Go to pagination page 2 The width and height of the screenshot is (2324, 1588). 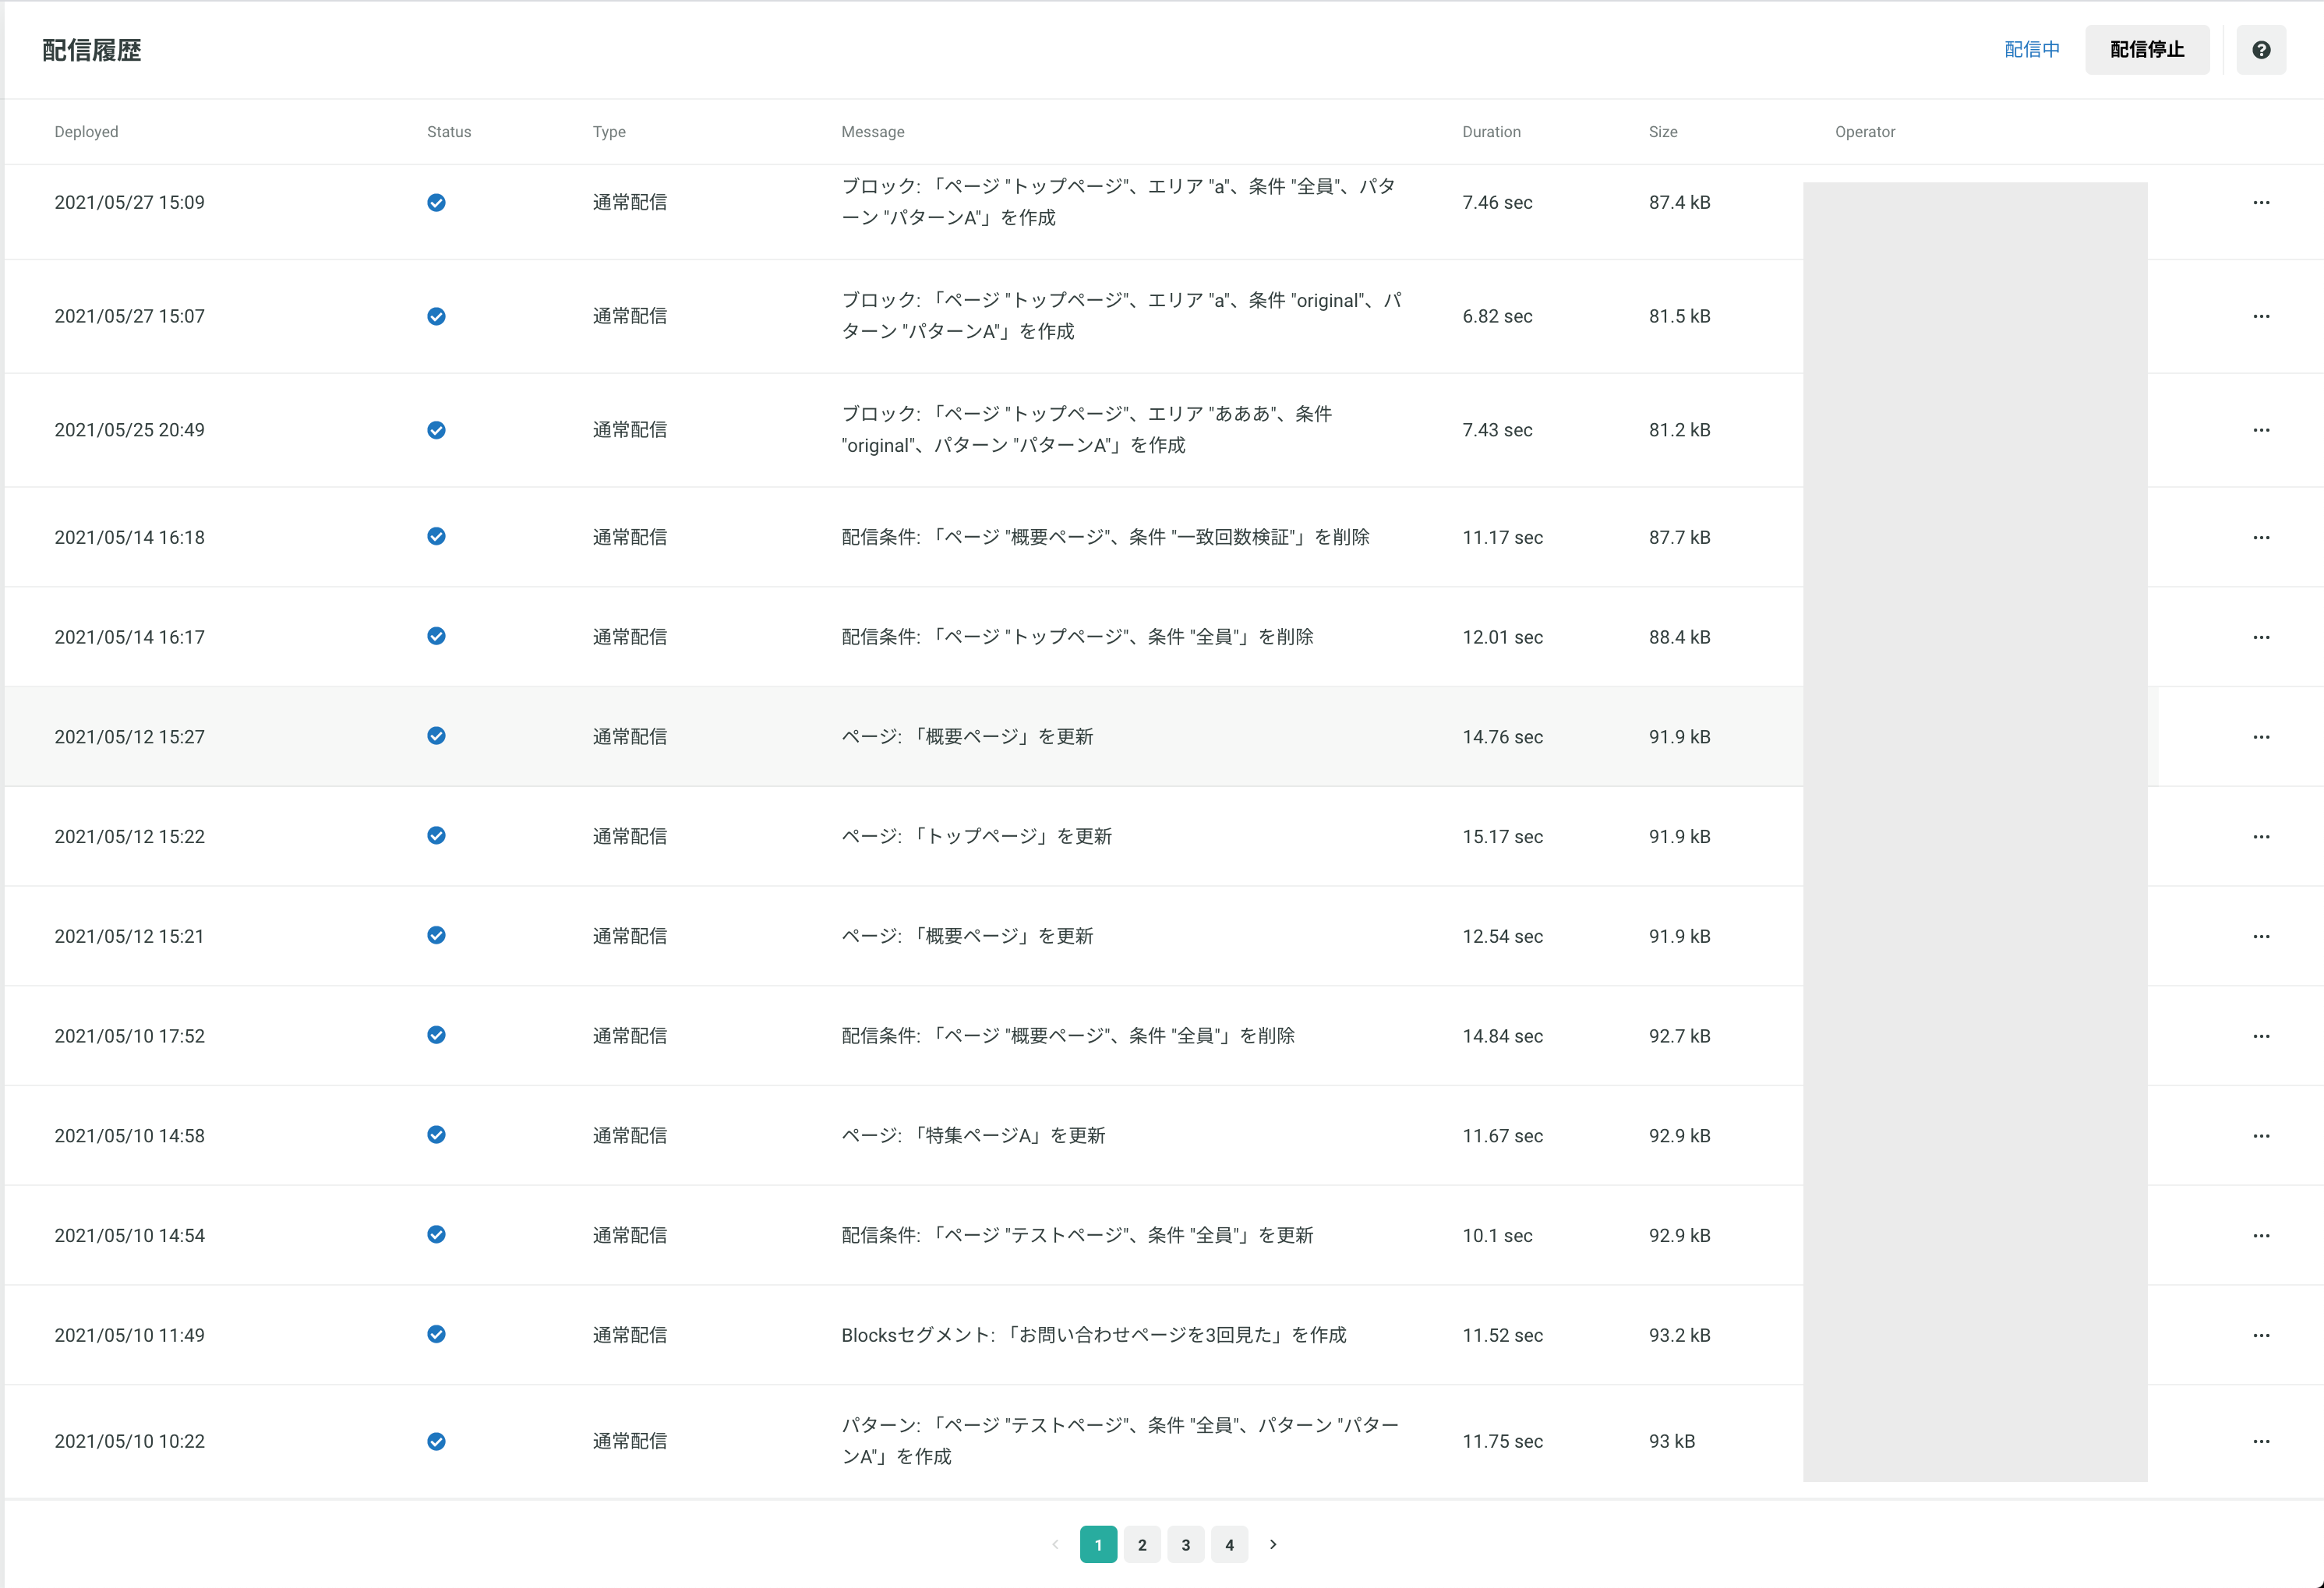1142,1544
